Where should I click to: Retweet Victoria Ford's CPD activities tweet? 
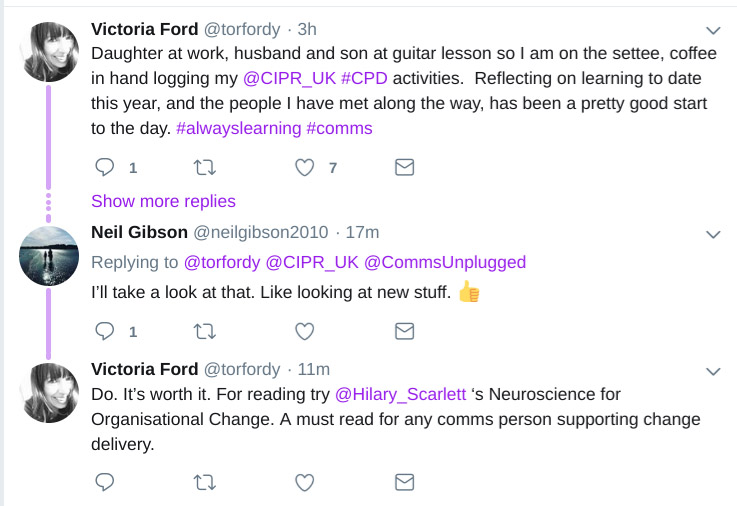pyautogui.click(x=204, y=167)
